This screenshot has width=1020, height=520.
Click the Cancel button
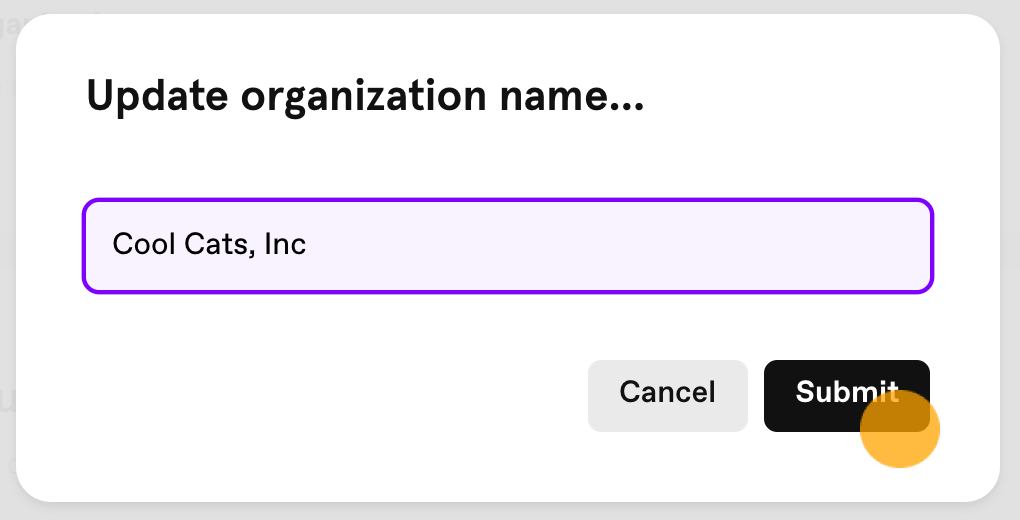pyautogui.click(x=667, y=396)
